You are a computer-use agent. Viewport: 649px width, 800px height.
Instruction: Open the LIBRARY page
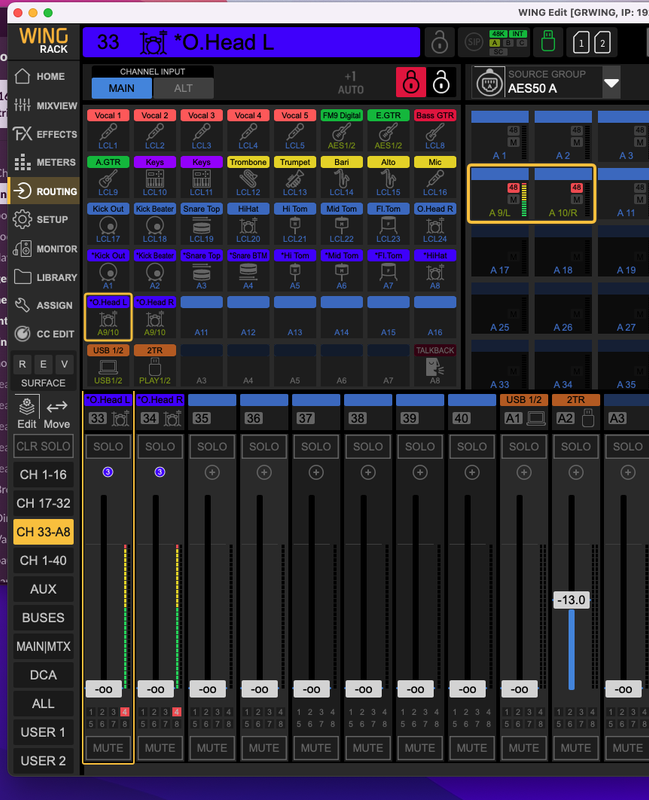click(x=43, y=277)
